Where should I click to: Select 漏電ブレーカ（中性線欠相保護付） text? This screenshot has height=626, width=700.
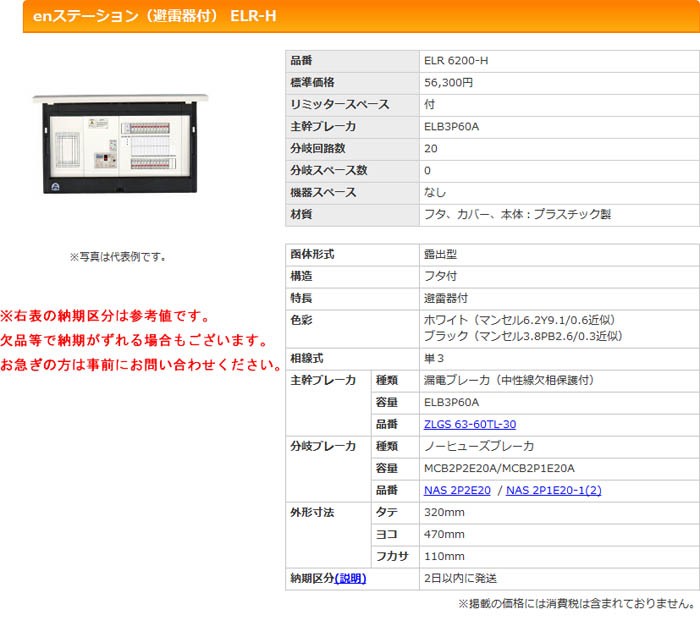(x=509, y=380)
